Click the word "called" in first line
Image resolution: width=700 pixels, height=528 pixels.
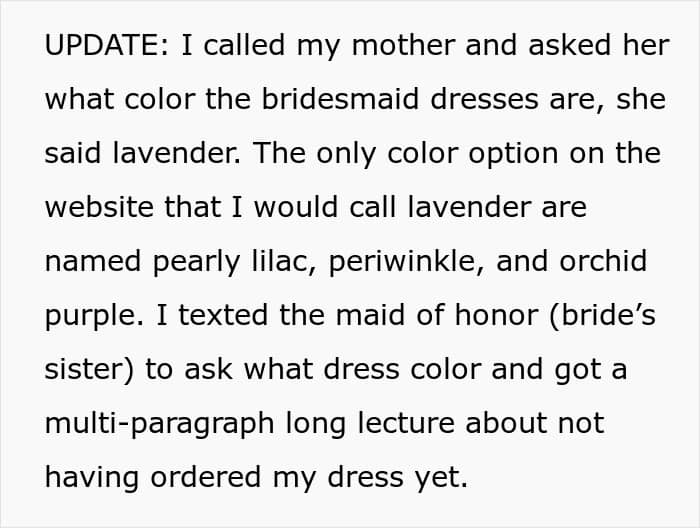tap(244, 45)
